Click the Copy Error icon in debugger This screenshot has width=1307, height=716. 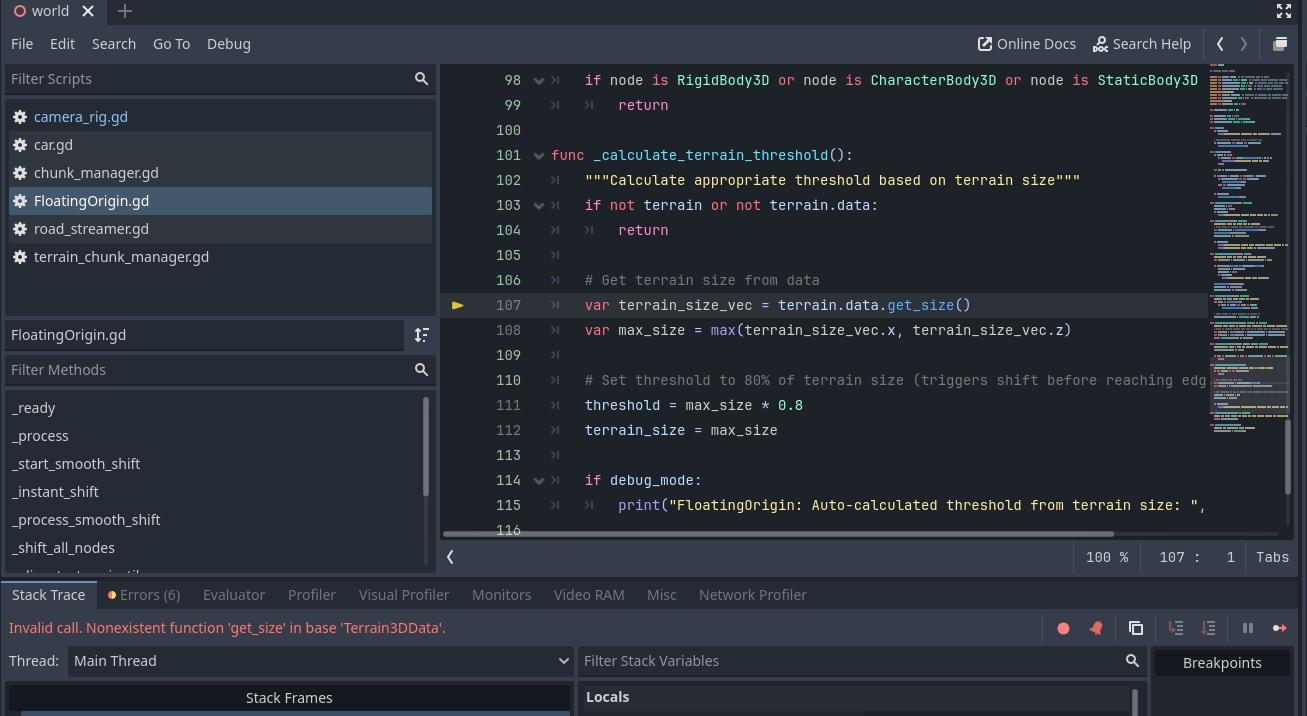1136,628
